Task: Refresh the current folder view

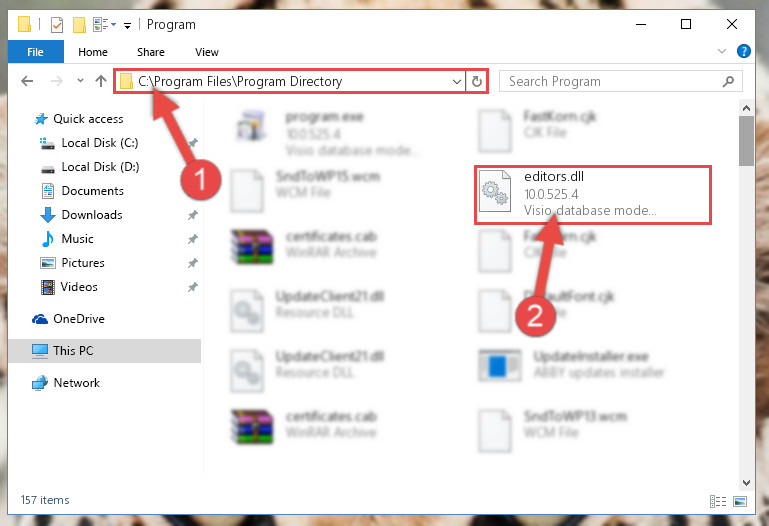Action: (x=477, y=81)
